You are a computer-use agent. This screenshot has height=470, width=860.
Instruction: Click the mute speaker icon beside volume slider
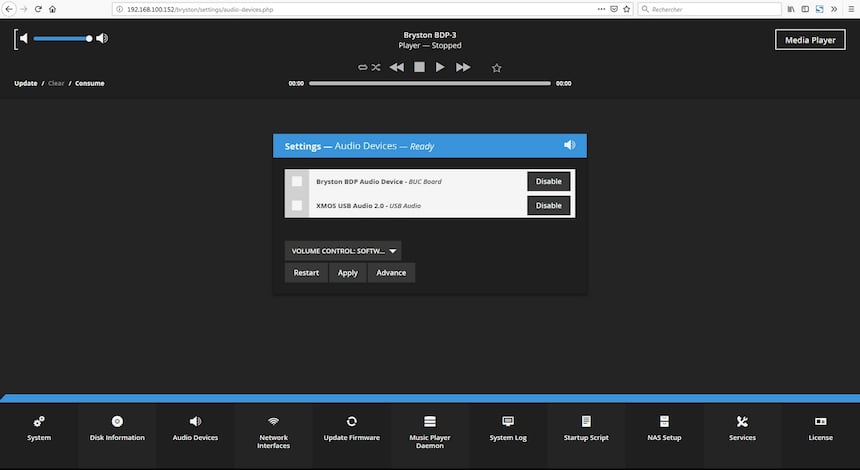click(23, 38)
